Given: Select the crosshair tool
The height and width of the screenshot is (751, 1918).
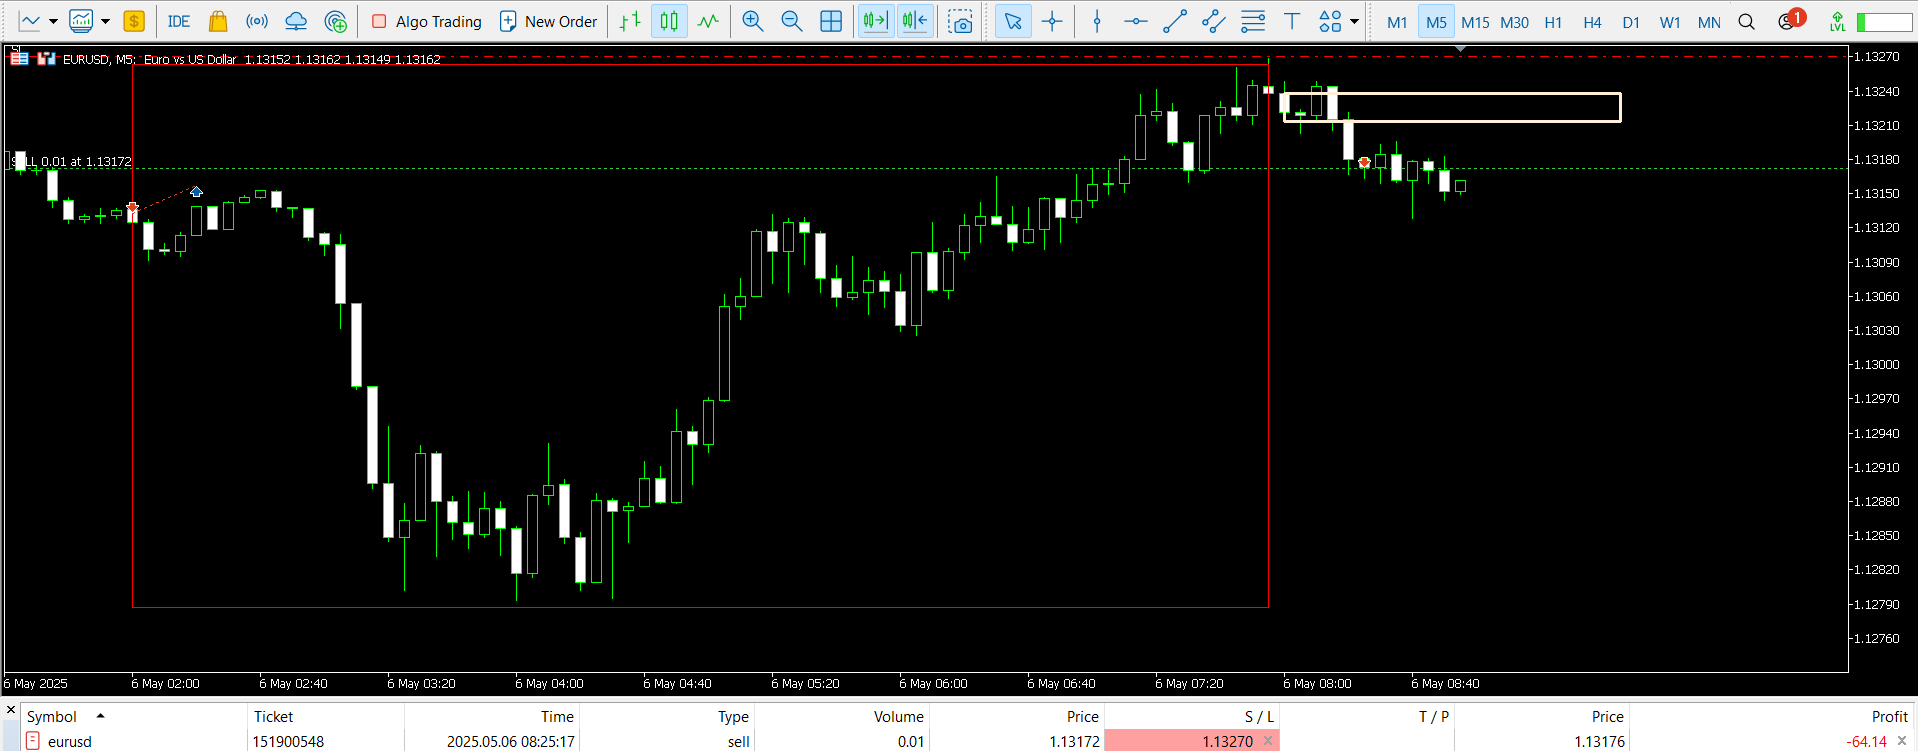Looking at the screenshot, I should click(x=1052, y=21).
